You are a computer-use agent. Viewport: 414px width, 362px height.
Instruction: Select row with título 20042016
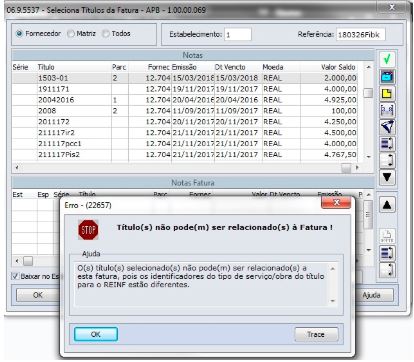coord(185,100)
